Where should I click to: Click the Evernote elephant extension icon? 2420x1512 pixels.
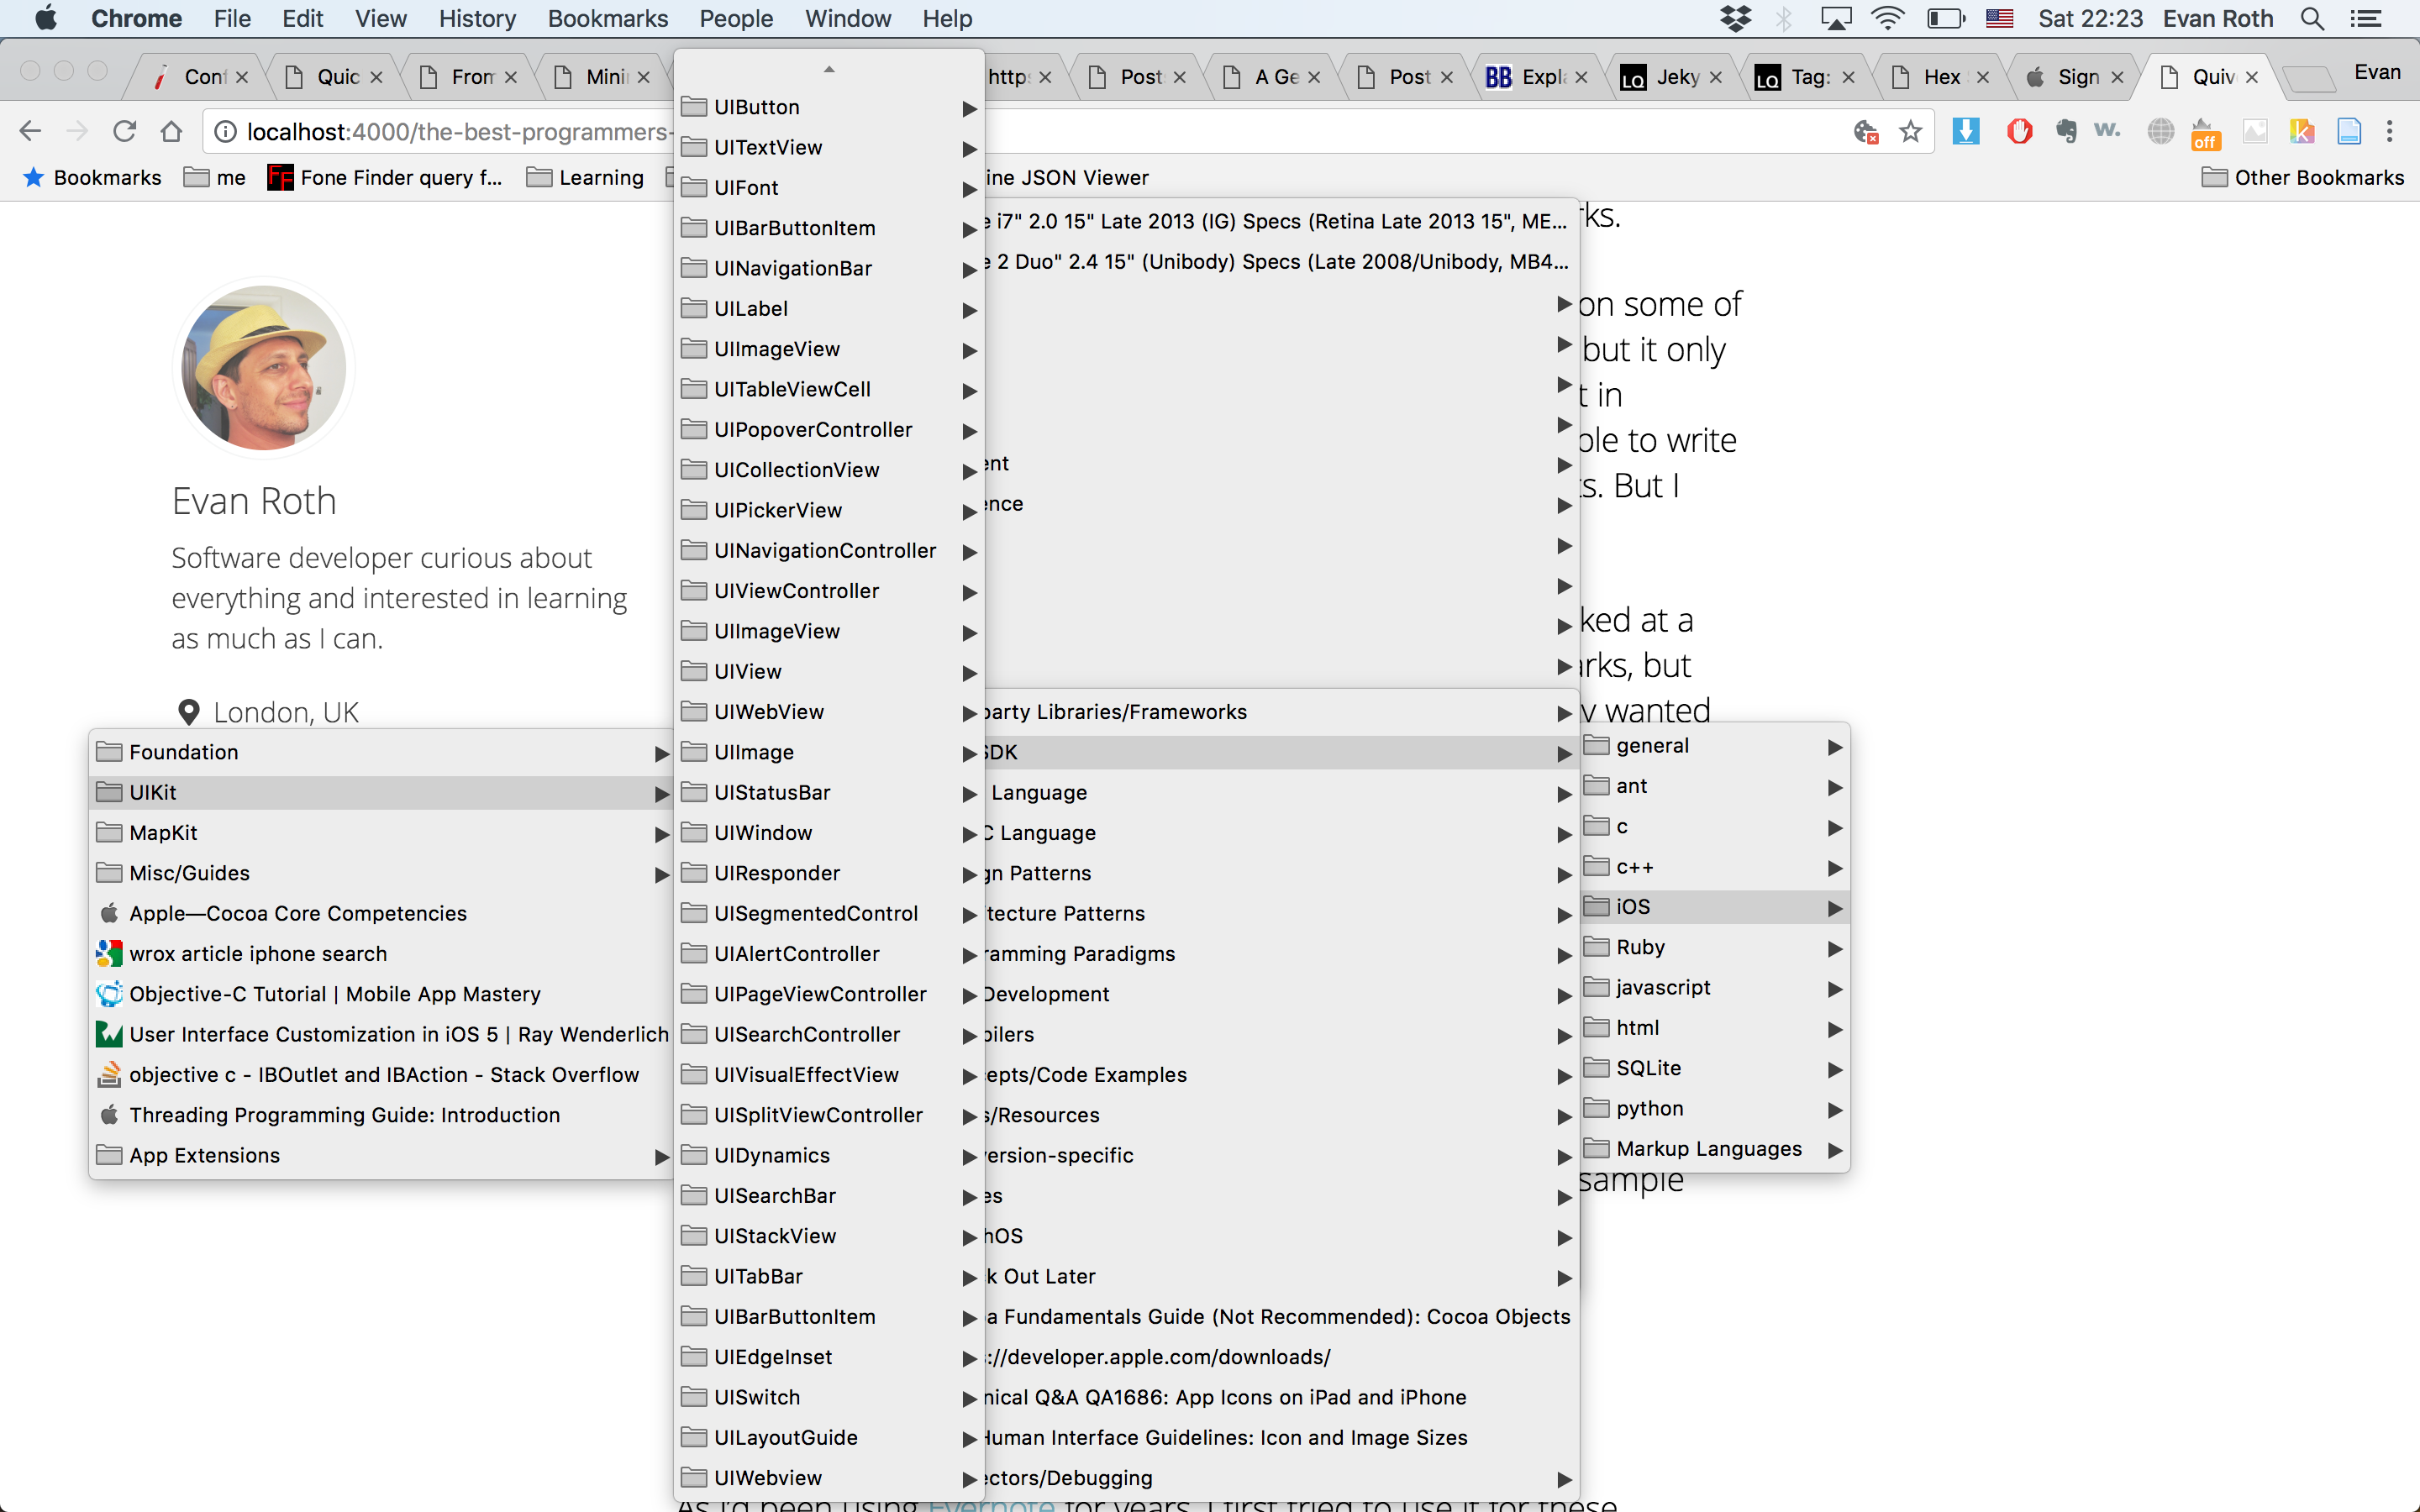tap(2066, 131)
